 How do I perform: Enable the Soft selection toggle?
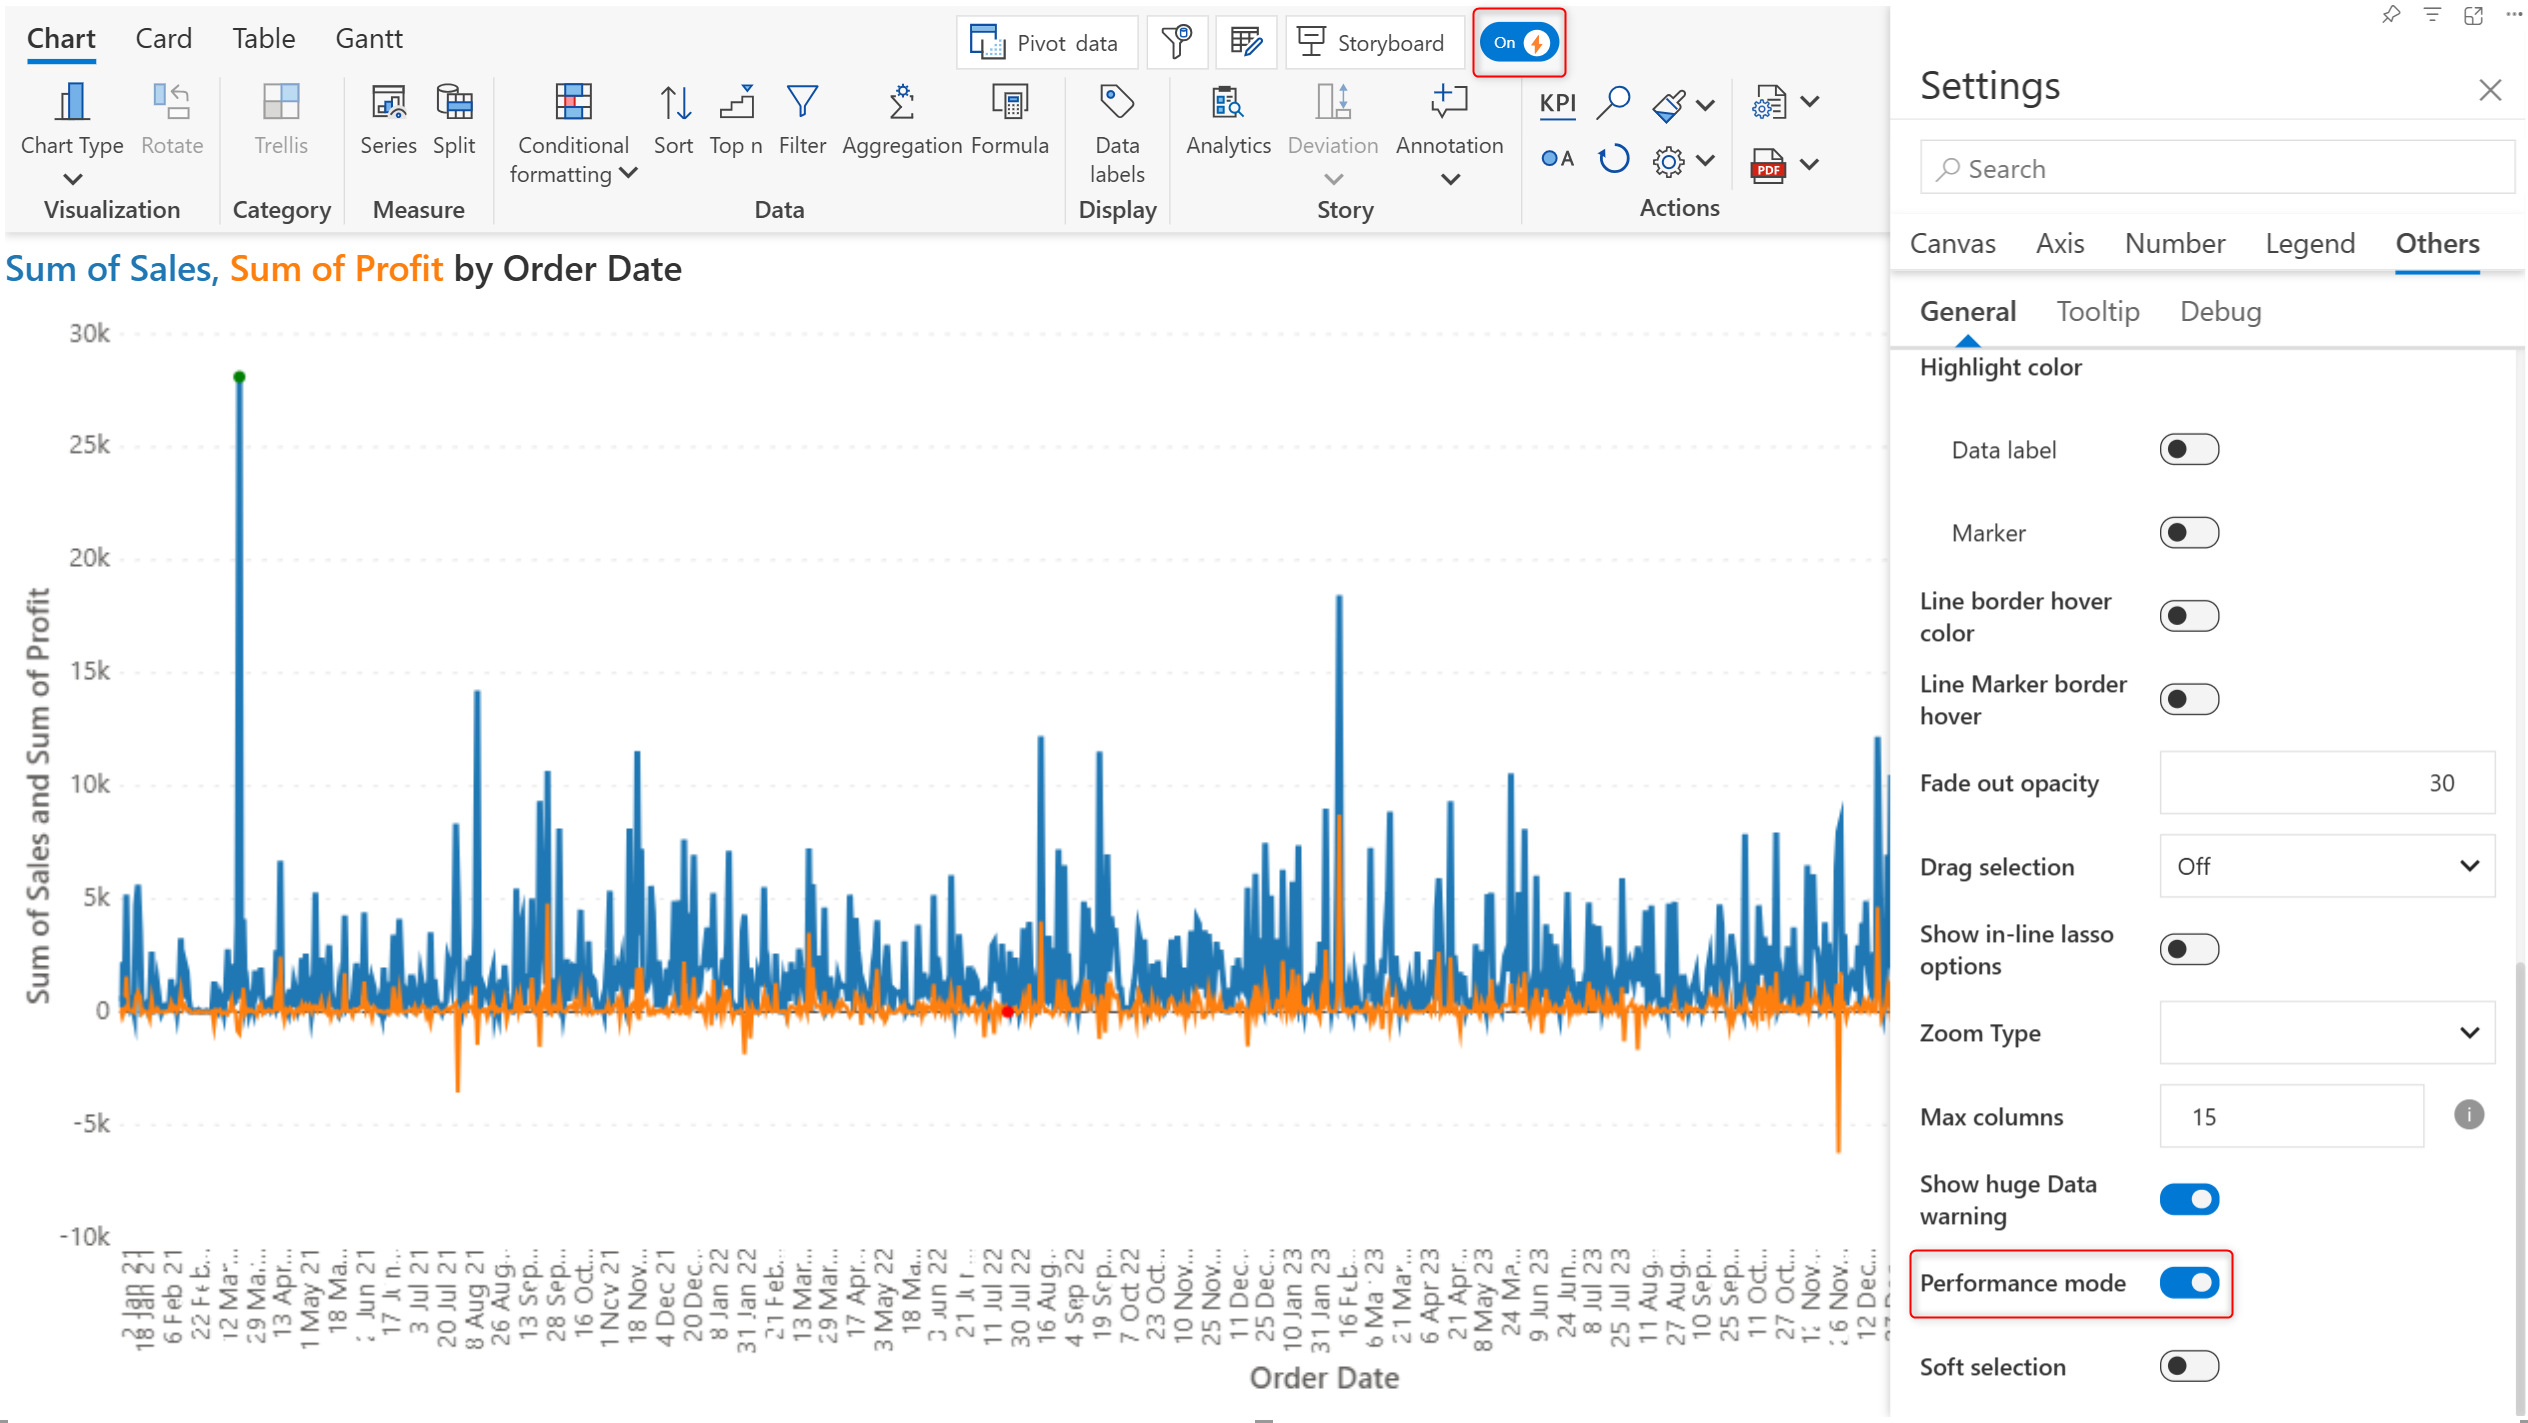click(x=2188, y=1365)
